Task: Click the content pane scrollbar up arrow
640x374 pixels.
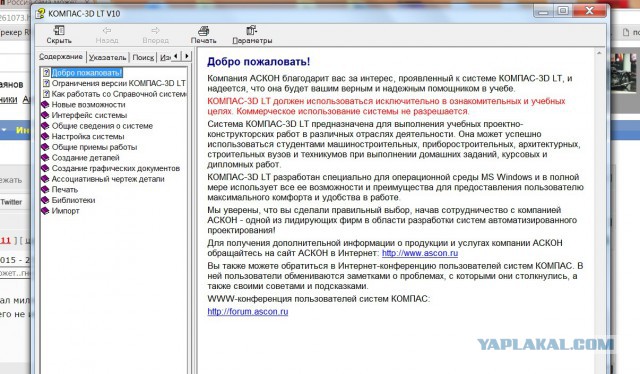Action: (x=599, y=53)
